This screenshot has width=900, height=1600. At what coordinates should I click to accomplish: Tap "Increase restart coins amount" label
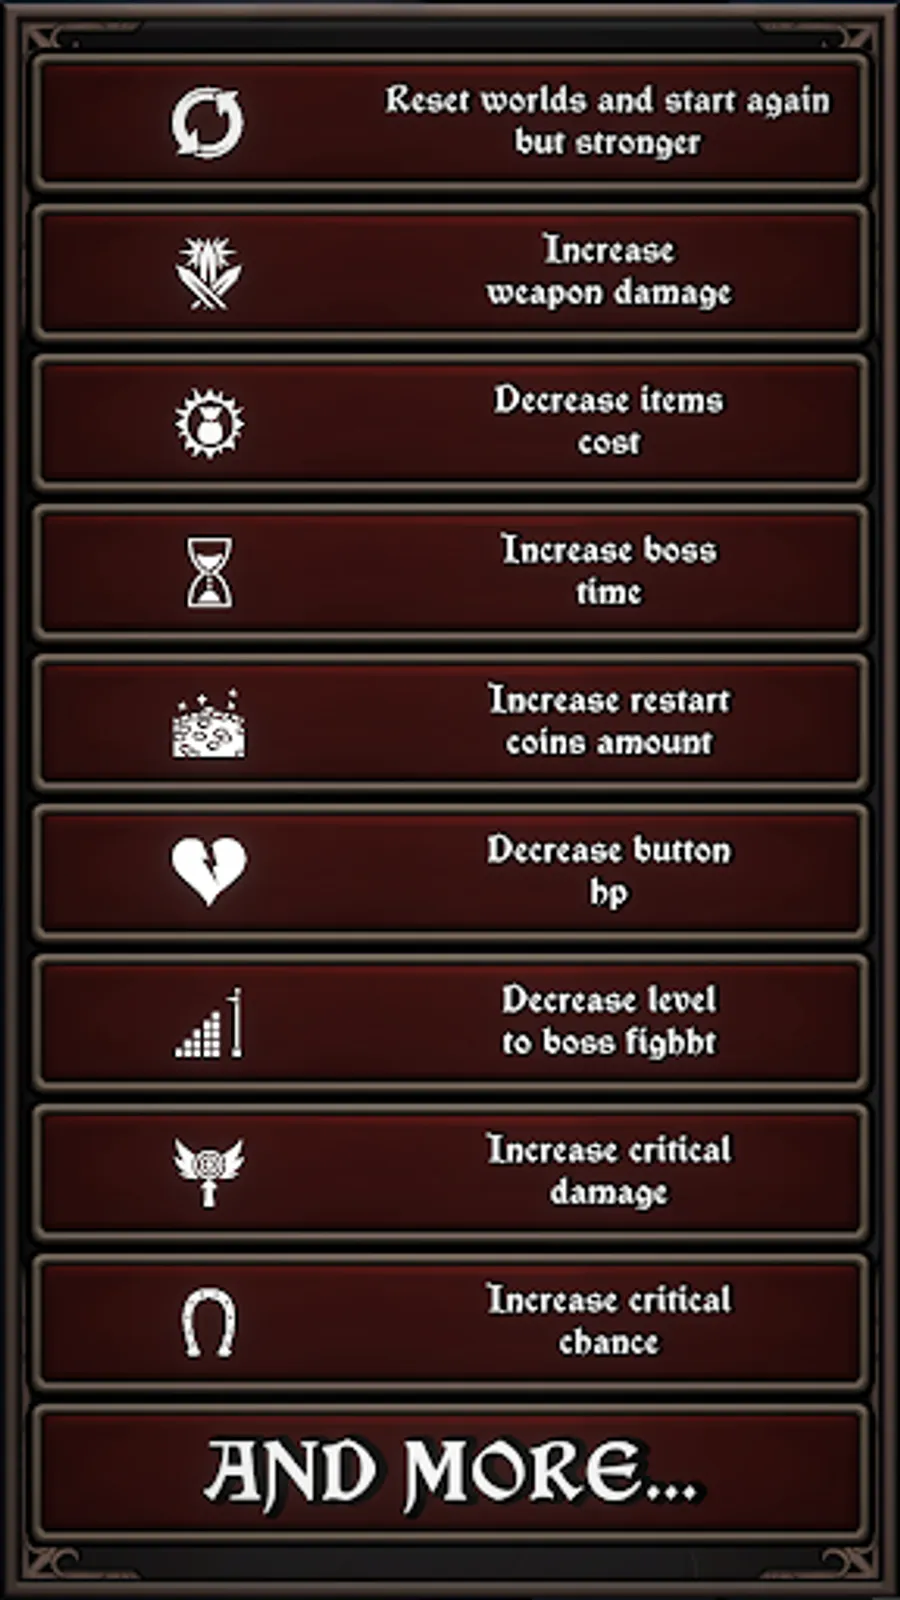608,721
